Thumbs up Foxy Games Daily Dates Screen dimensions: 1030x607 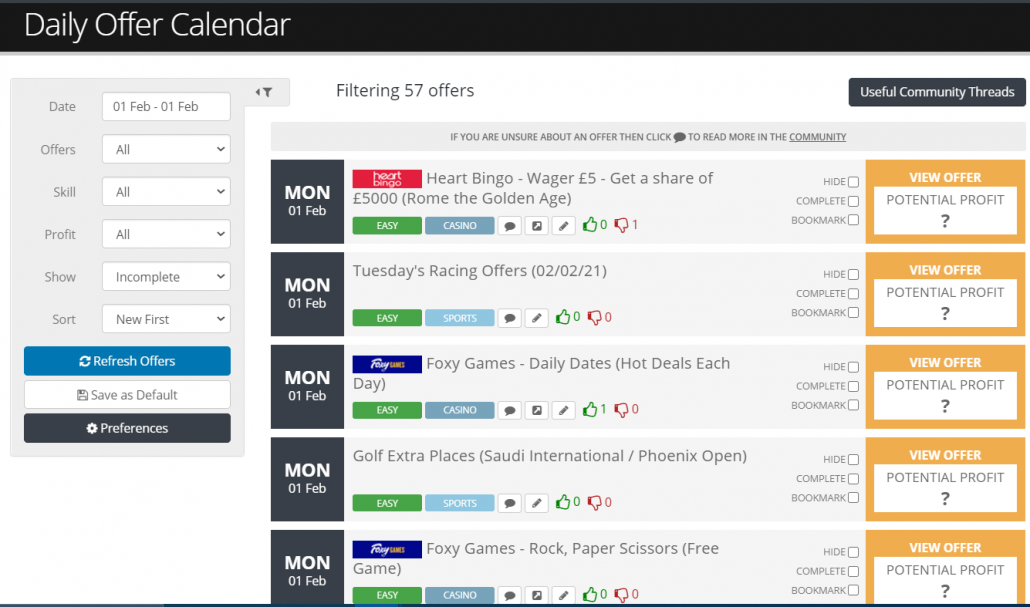pyautogui.click(x=590, y=409)
